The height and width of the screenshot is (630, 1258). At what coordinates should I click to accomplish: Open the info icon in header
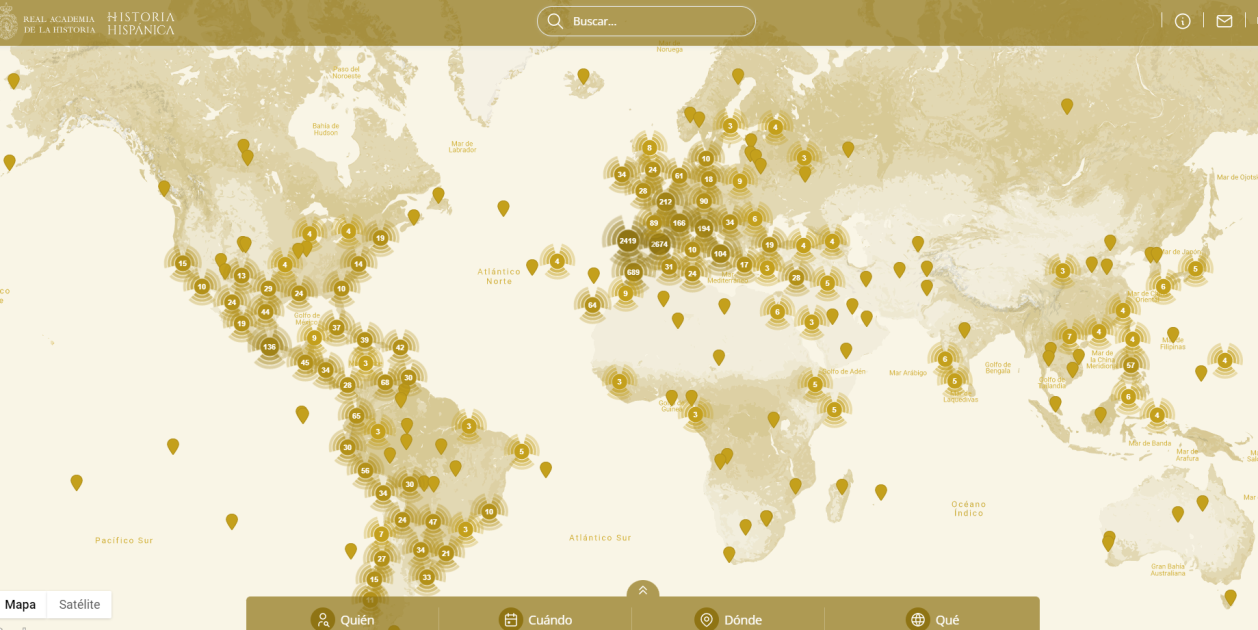click(x=1182, y=21)
